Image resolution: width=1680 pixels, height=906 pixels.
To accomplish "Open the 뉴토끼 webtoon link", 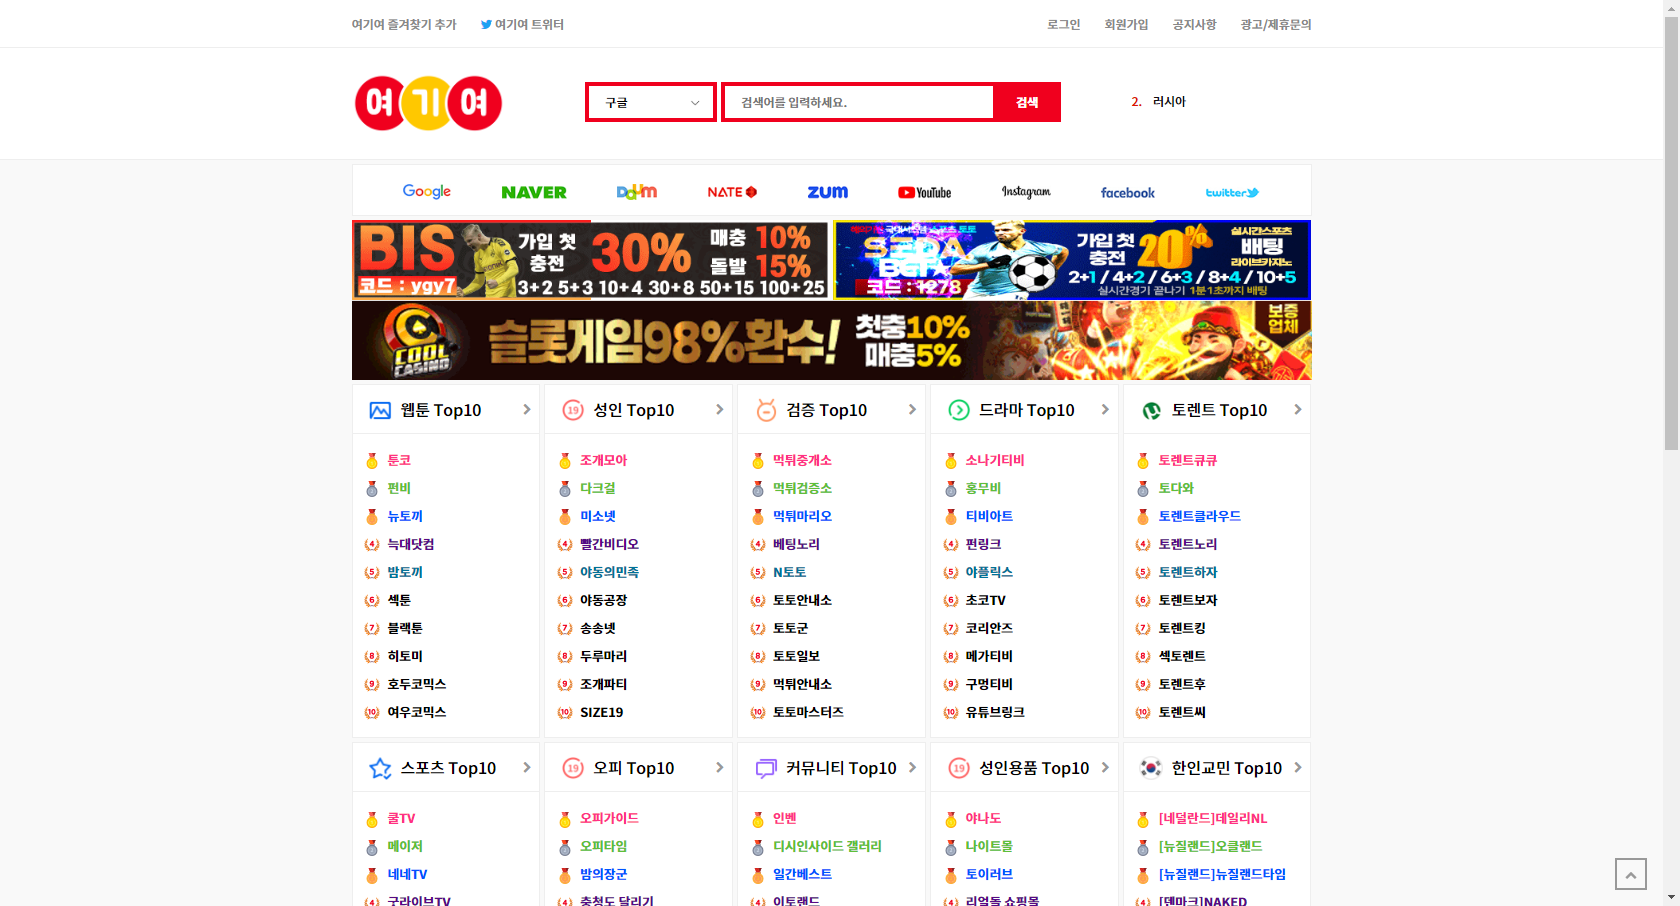I will tap(405, 516).
